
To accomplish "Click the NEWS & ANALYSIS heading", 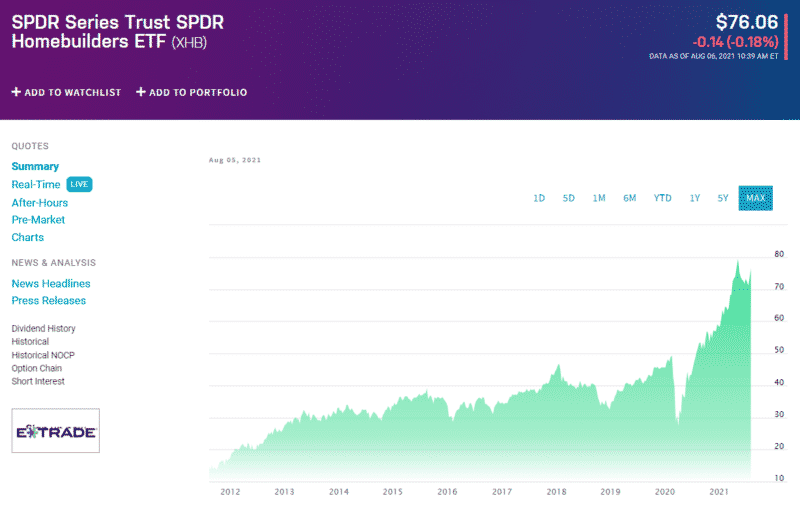I will (54, 263).
